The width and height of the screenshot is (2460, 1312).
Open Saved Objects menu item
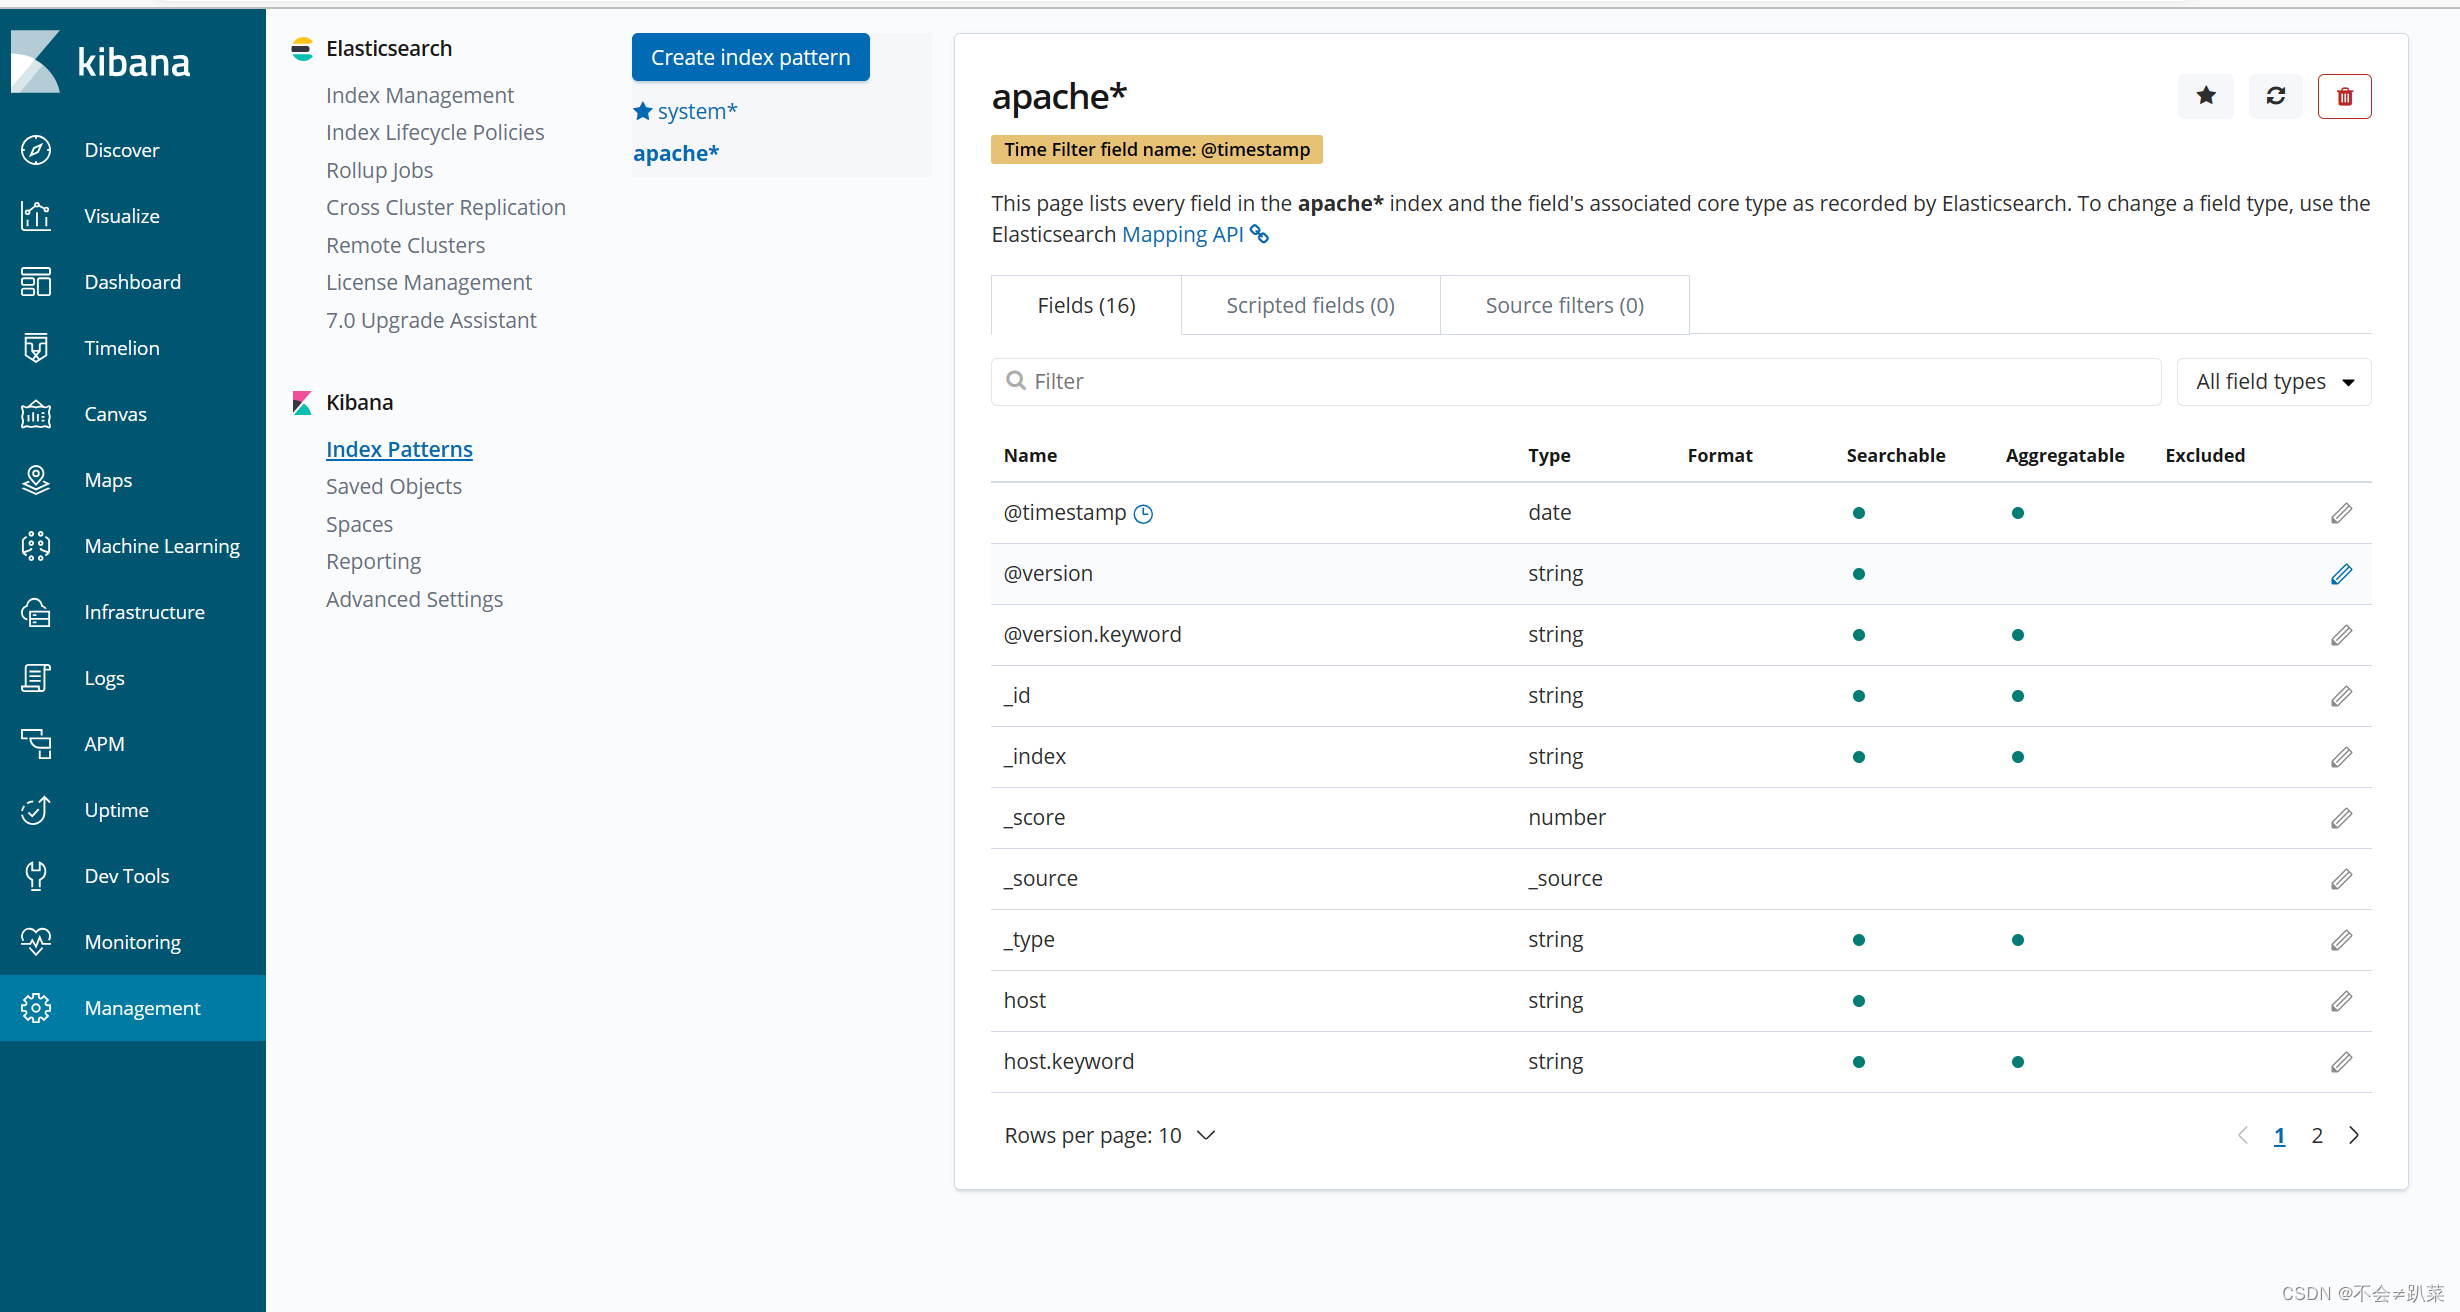click(x=394, y=486)
